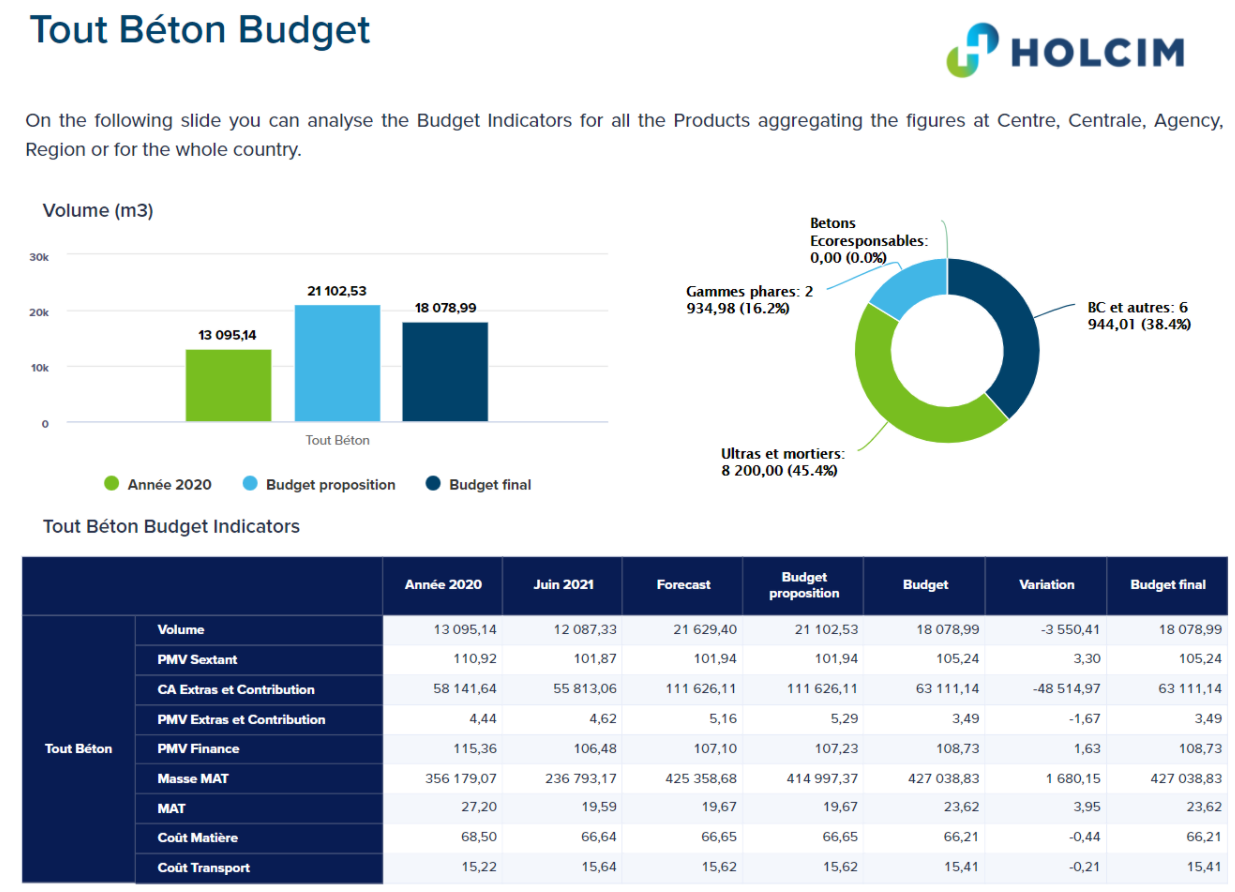1235x892 pixels.
Task: Click the 13 095,14 label above the green bar
Action: (228, 335)
